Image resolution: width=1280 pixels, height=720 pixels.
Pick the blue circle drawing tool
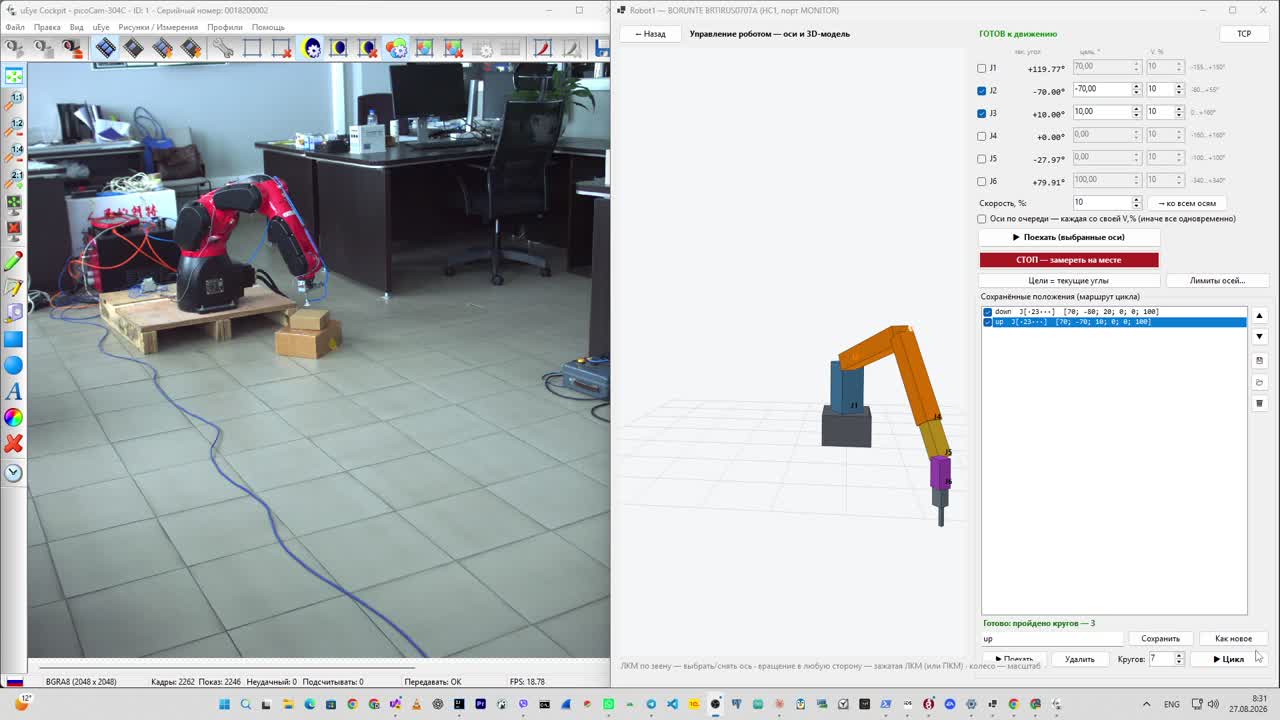tap(14, 365)
